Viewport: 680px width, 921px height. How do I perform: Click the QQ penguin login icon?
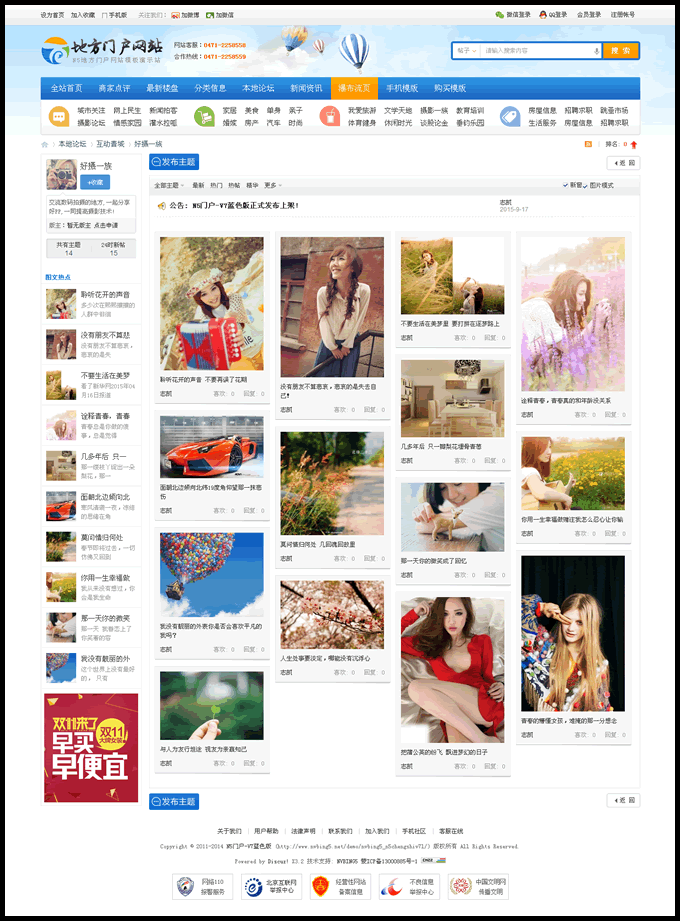click(x=543, y=15)
